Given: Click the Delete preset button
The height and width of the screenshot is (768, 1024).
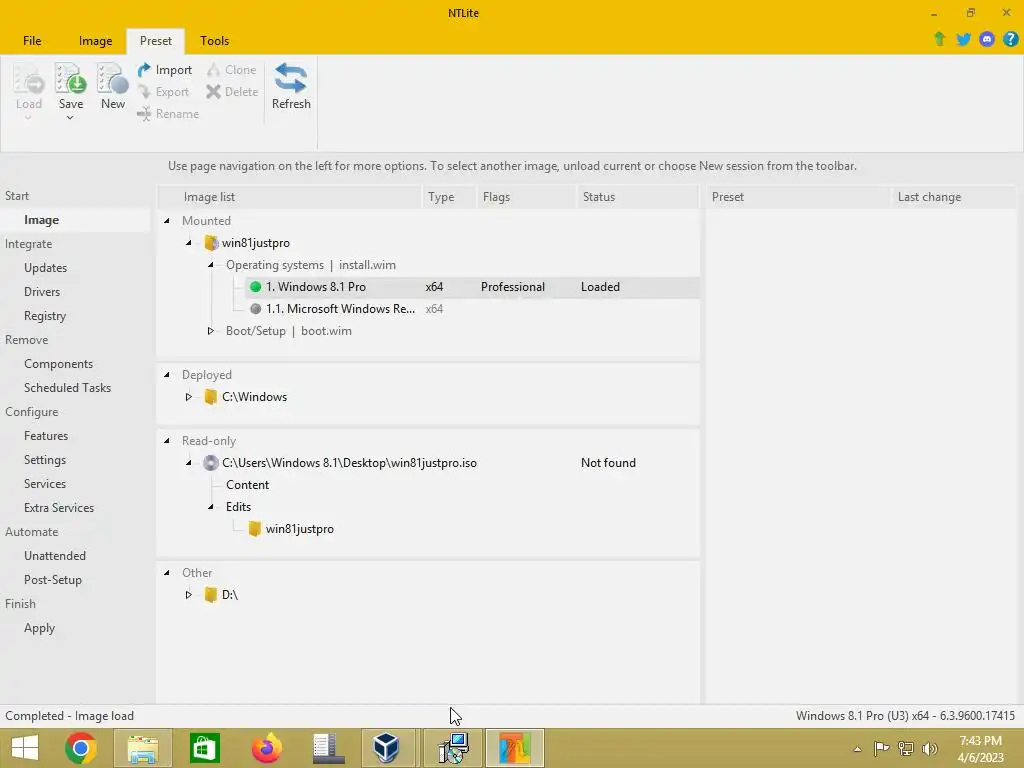Looking at the screenshot, I should (232, 92).
